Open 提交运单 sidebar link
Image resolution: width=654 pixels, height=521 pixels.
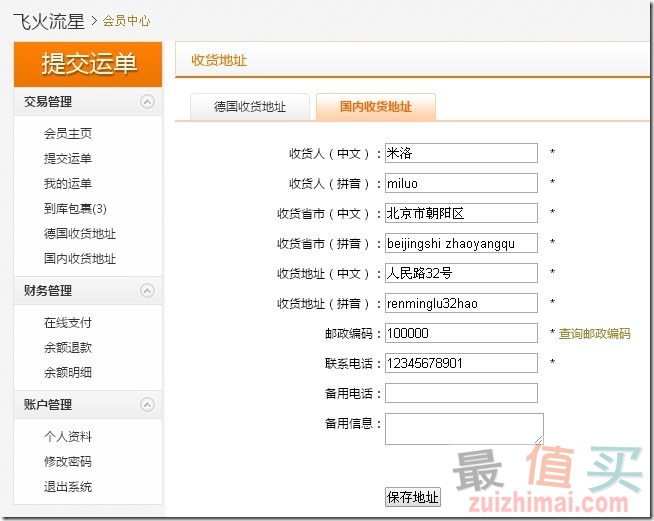[x=68, y=159]
